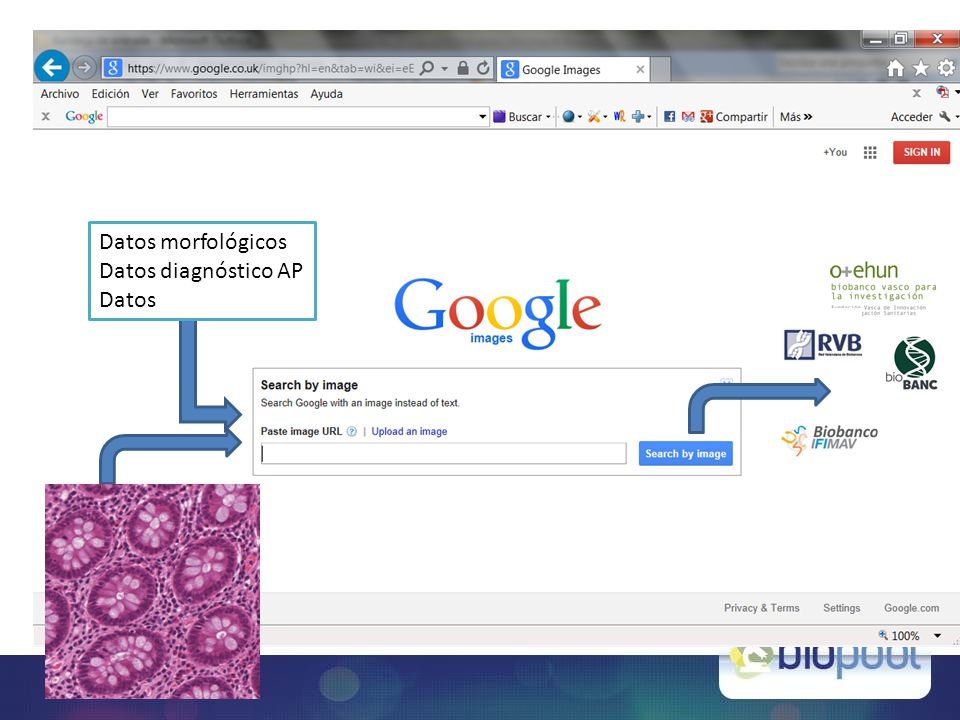This screenshot has width=960, height=720.
Task: Go back using the blue back arrow
Action: [x=51, y=67]
